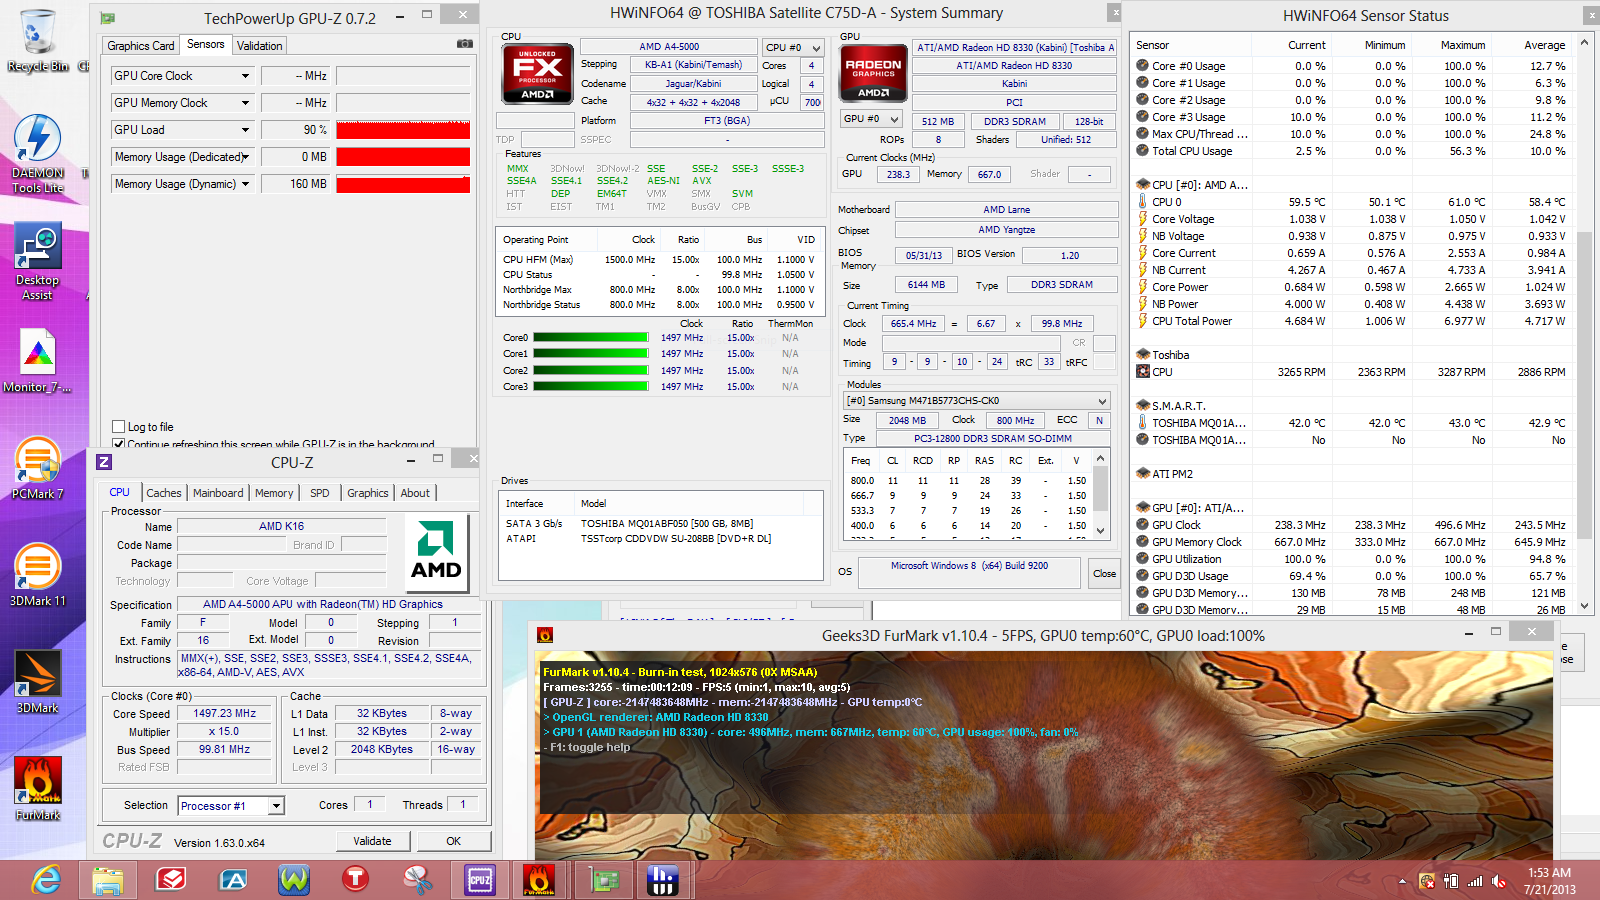
Task: Open the taskbar app with letter A icon
Action: tap(232, 880)
